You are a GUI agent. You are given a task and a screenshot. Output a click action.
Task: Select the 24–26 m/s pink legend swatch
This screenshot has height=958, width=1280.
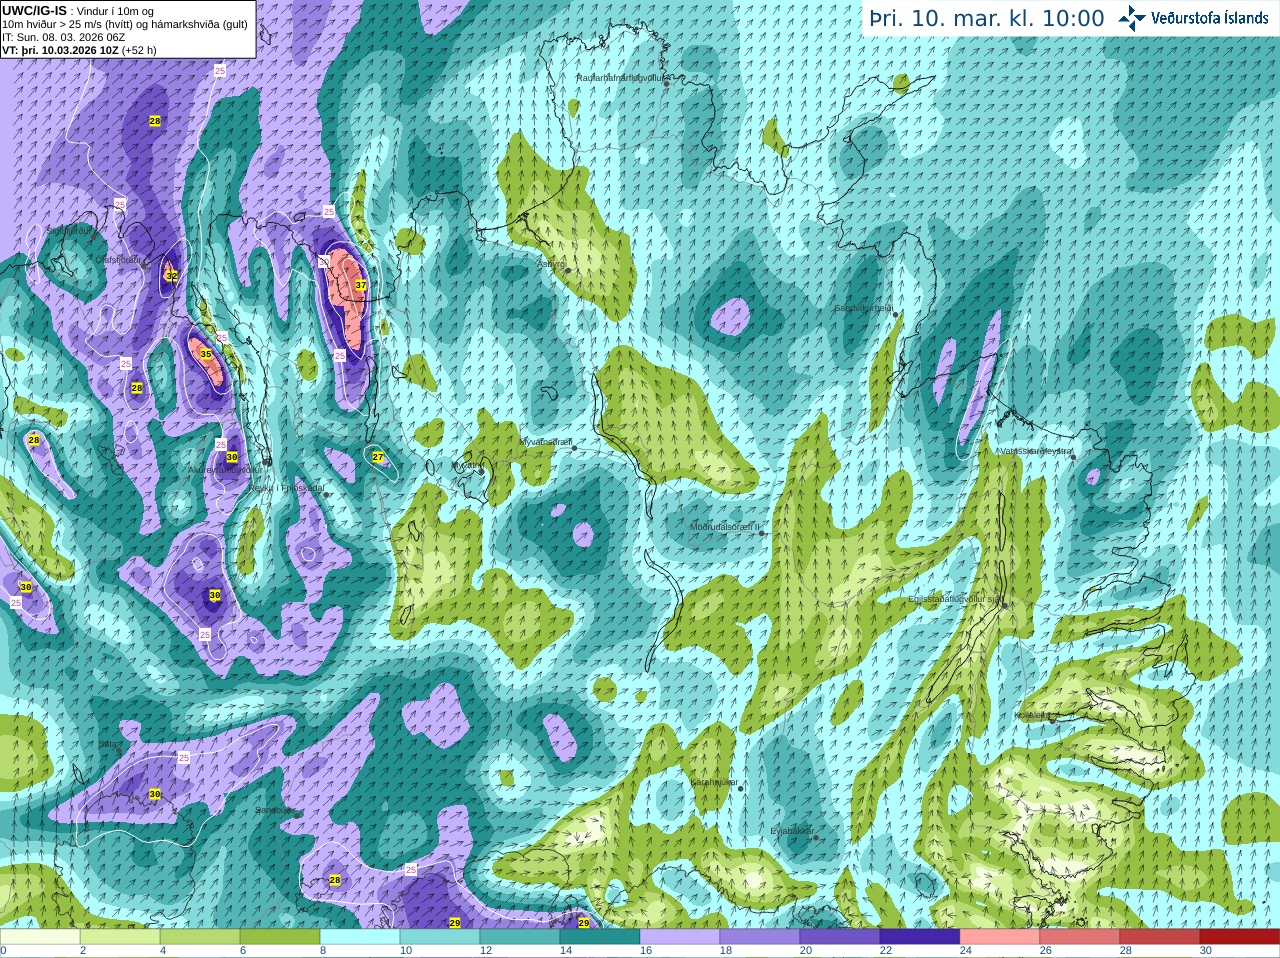coord(1000,937)
